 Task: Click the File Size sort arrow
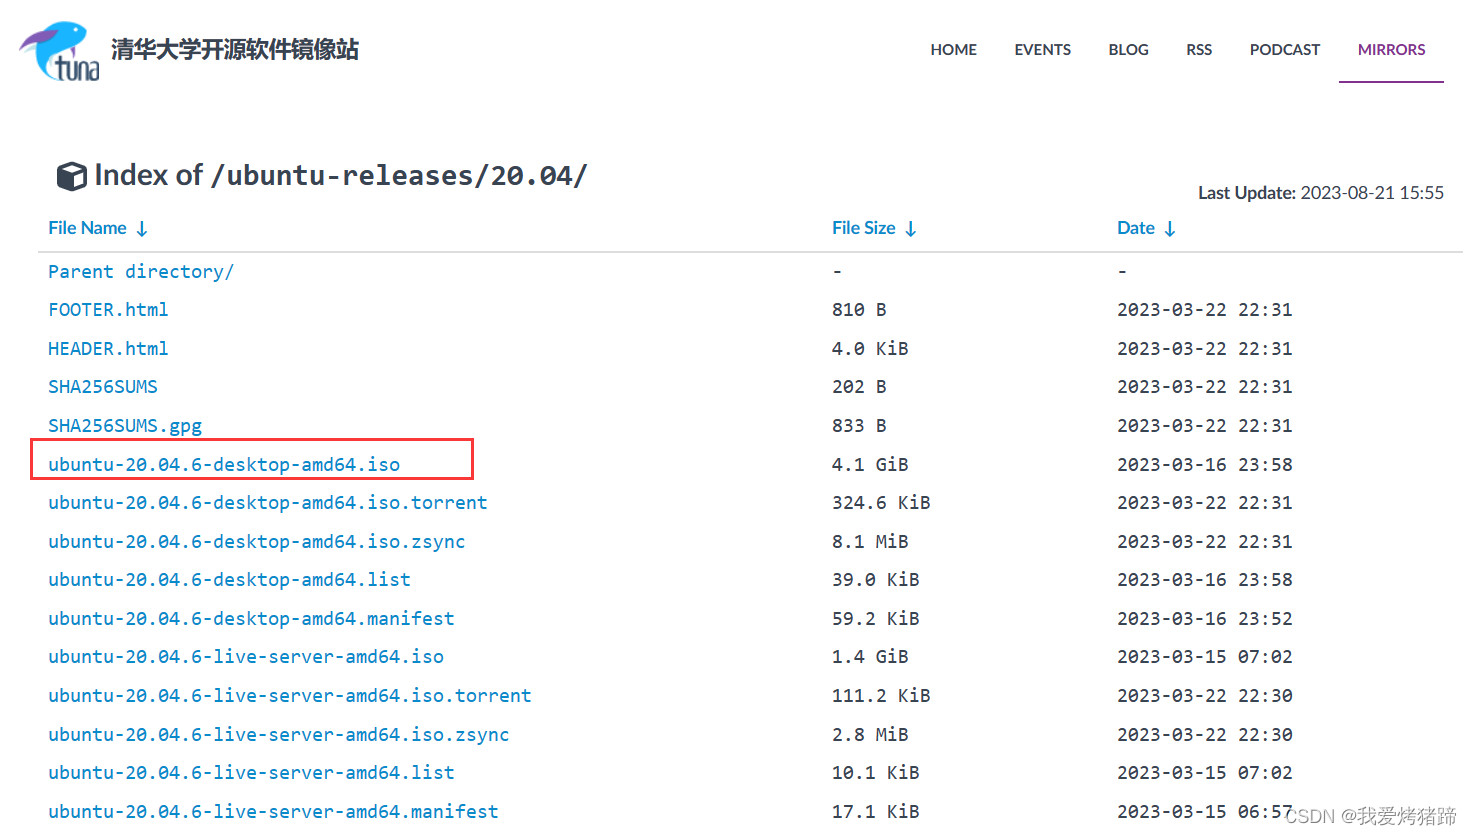[911, 229]
